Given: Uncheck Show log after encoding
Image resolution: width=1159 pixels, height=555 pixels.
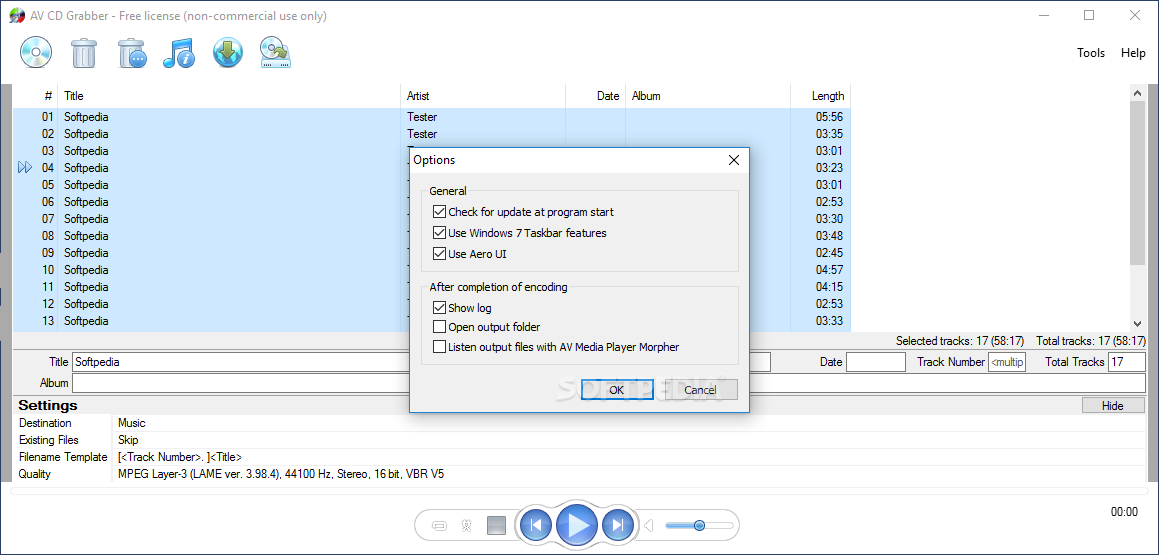Looking at the screenshot, I should click(440, 307).
